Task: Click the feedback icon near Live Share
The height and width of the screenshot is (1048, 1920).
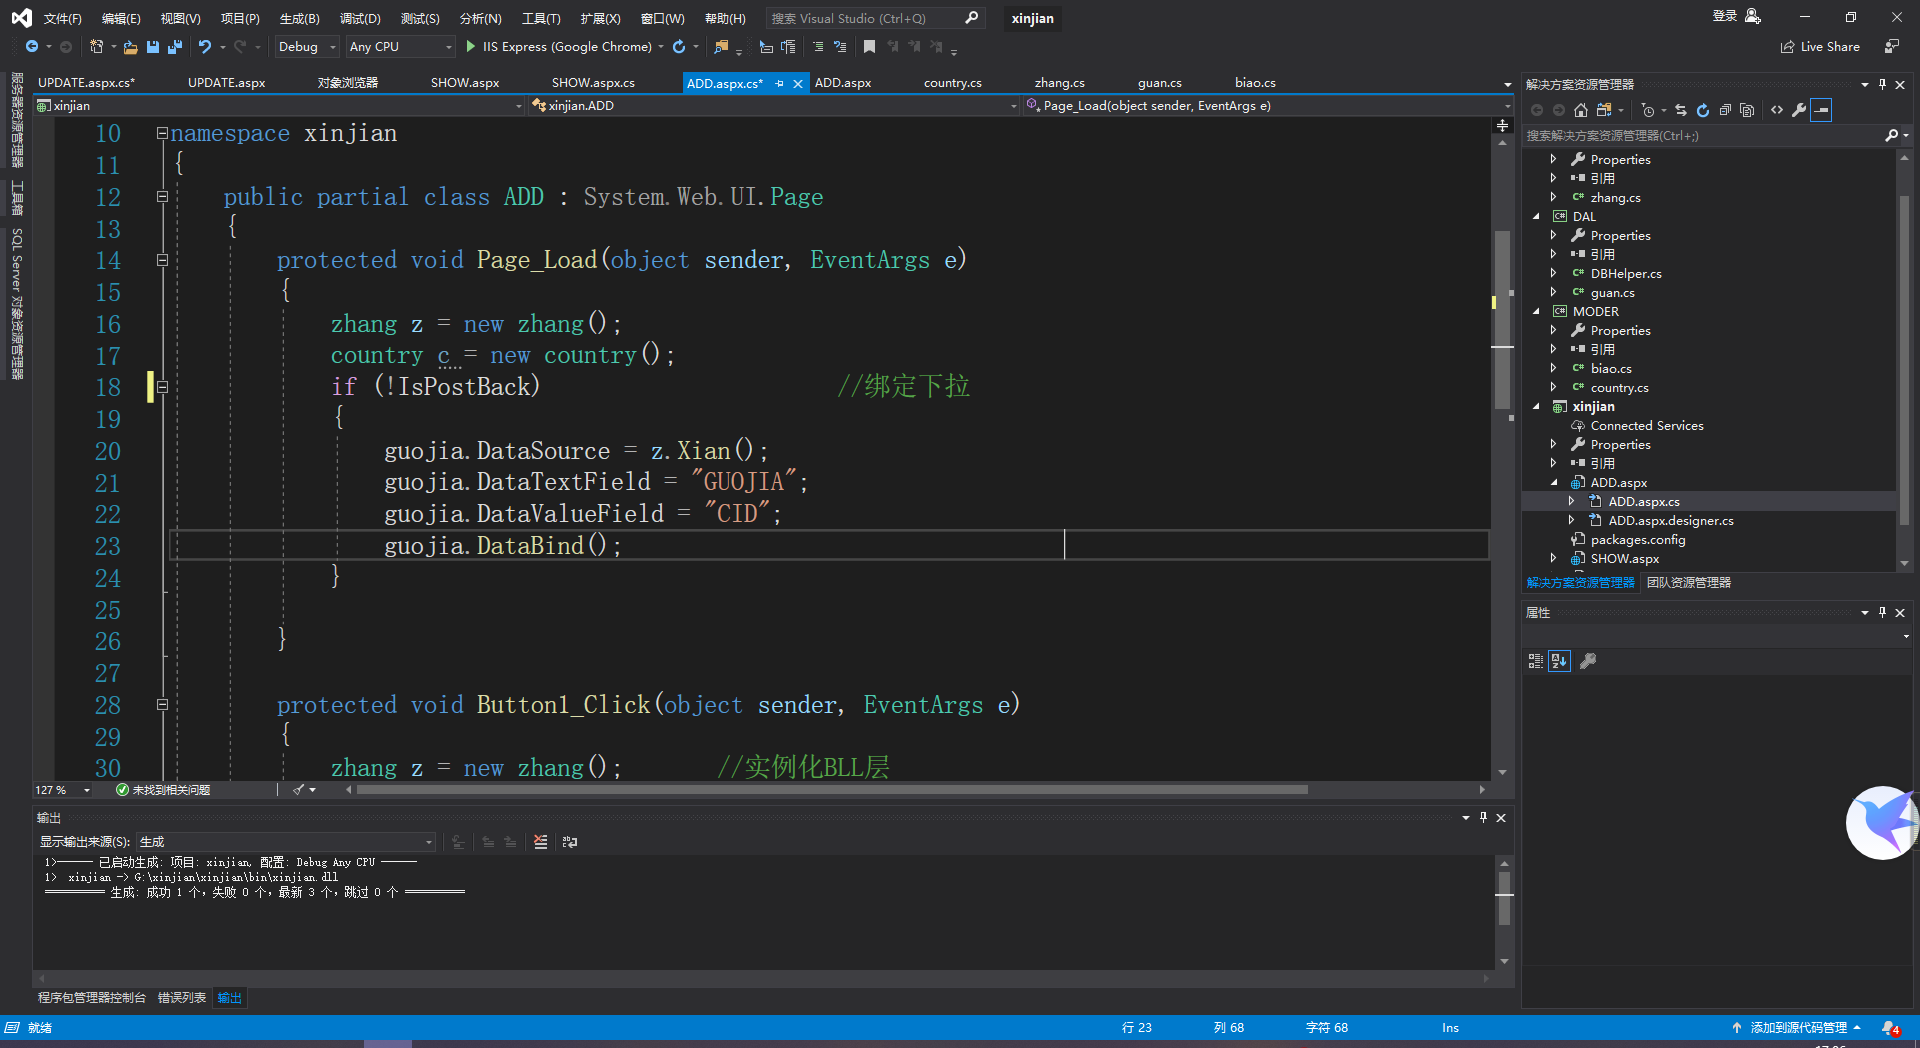Action: (1891, 47)
